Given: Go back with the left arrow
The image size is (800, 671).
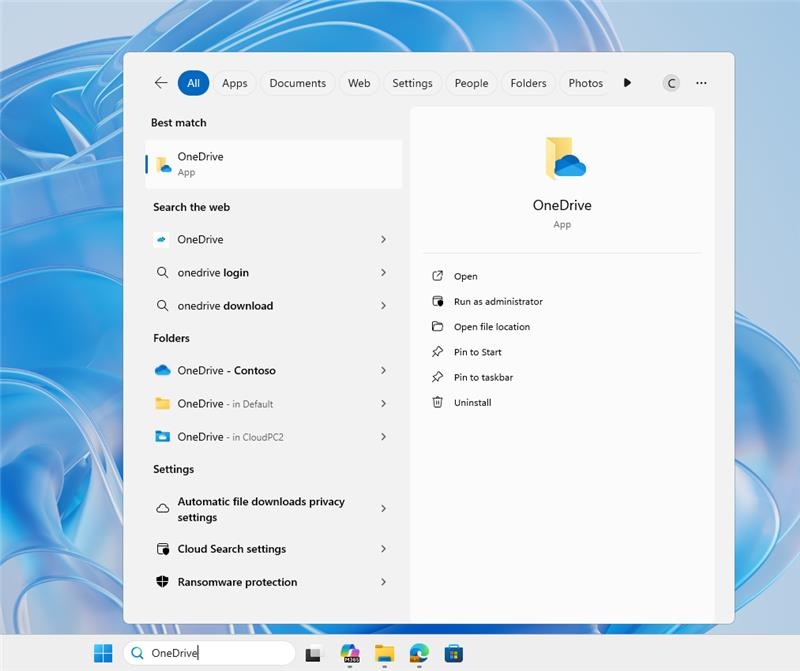Looking at the screenshot, I should tap(161, 83).
